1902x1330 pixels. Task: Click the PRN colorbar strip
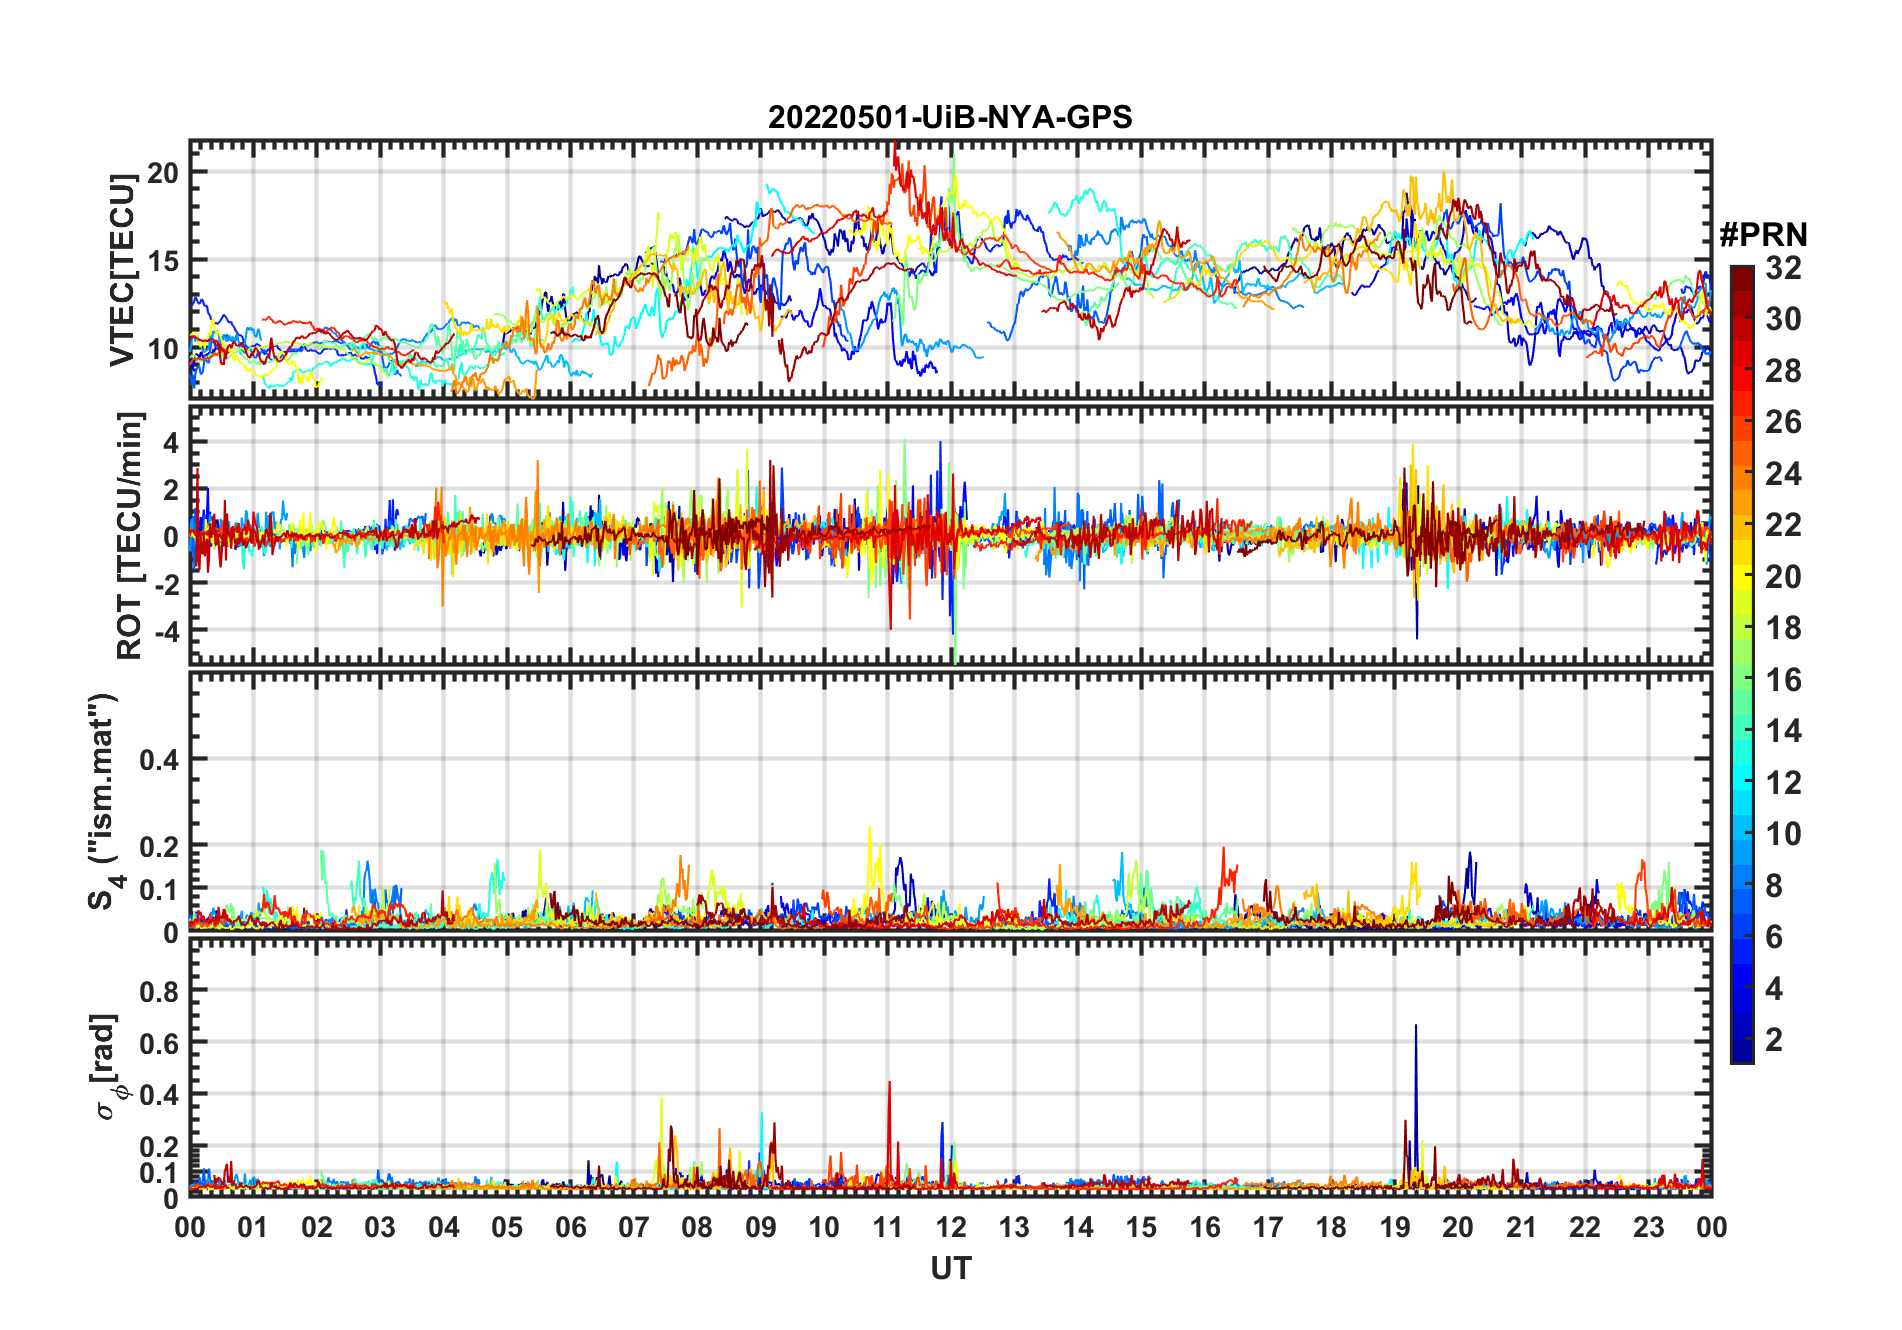(x=1742, y=664)
